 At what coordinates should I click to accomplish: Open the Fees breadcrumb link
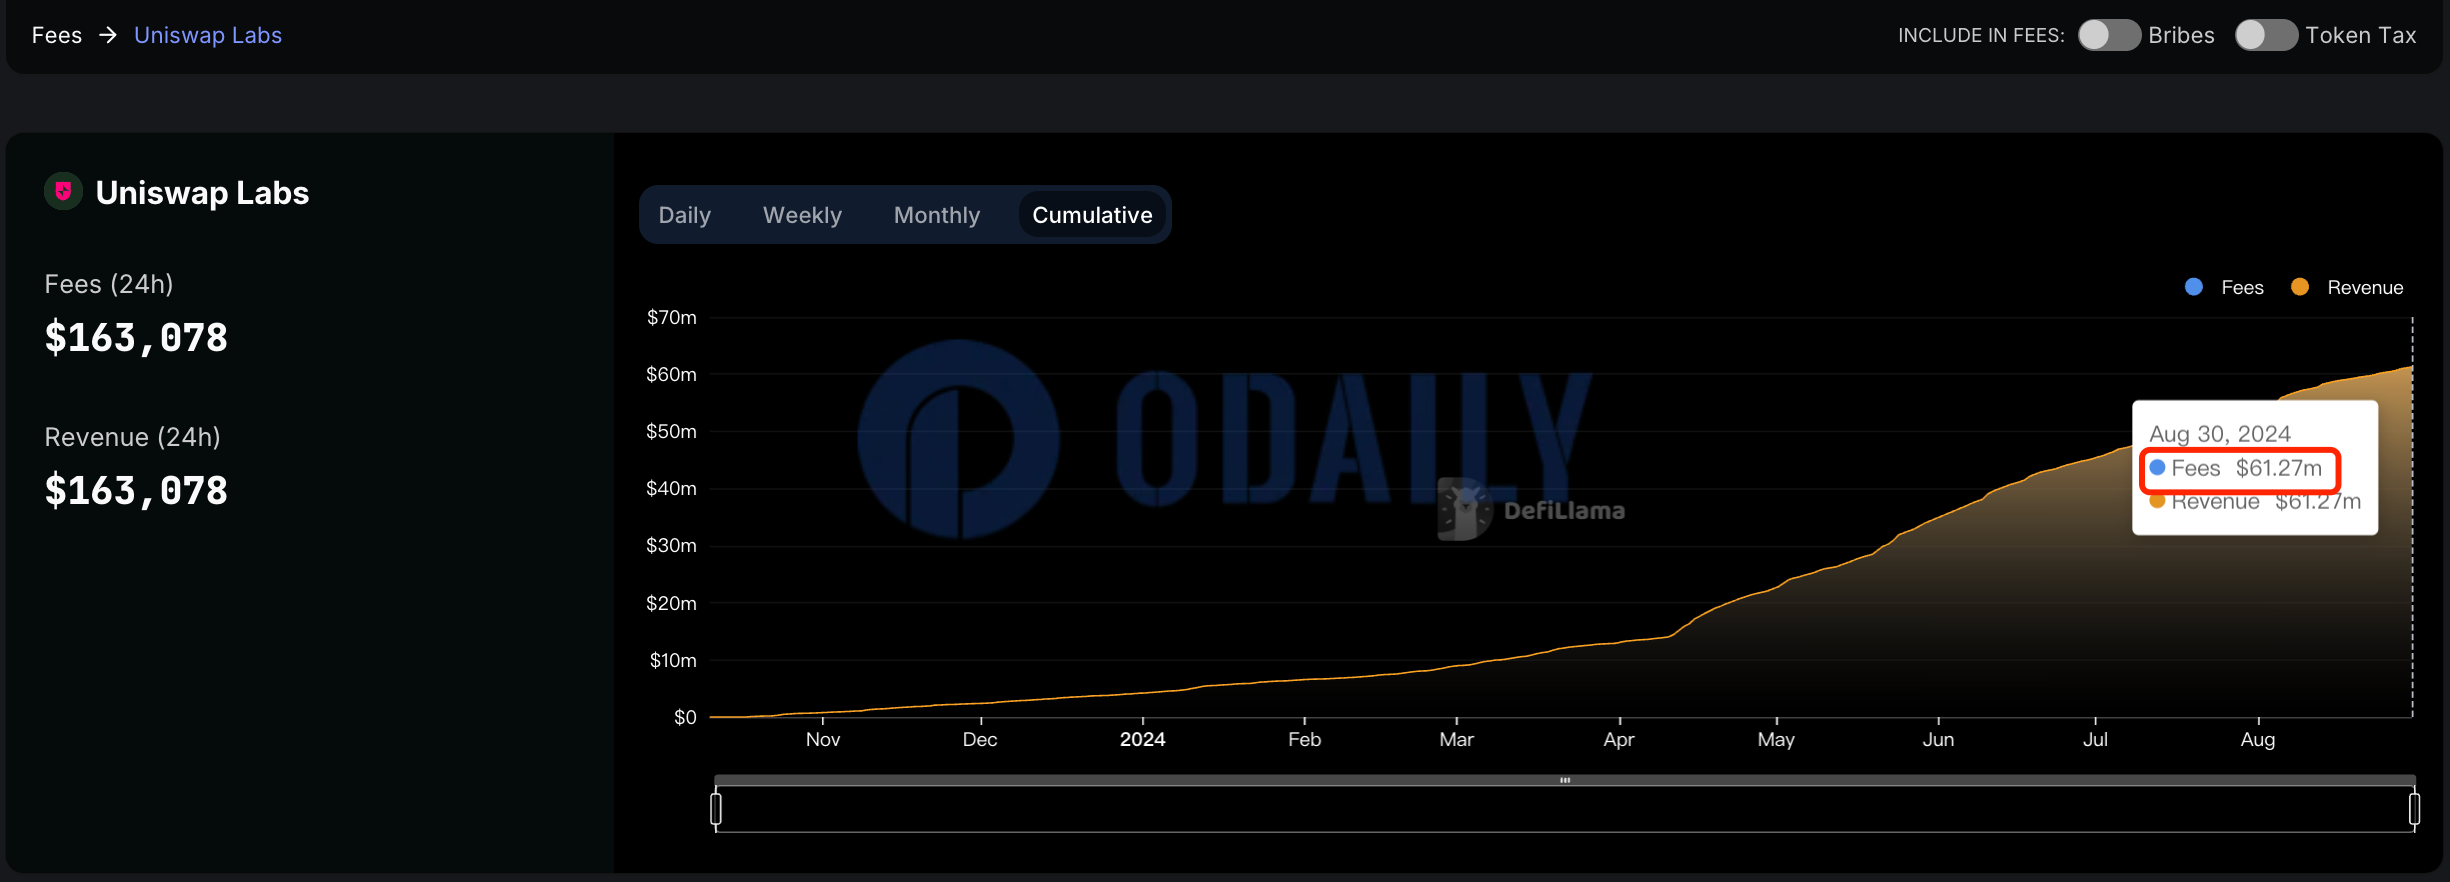click(x=57, y=35)
